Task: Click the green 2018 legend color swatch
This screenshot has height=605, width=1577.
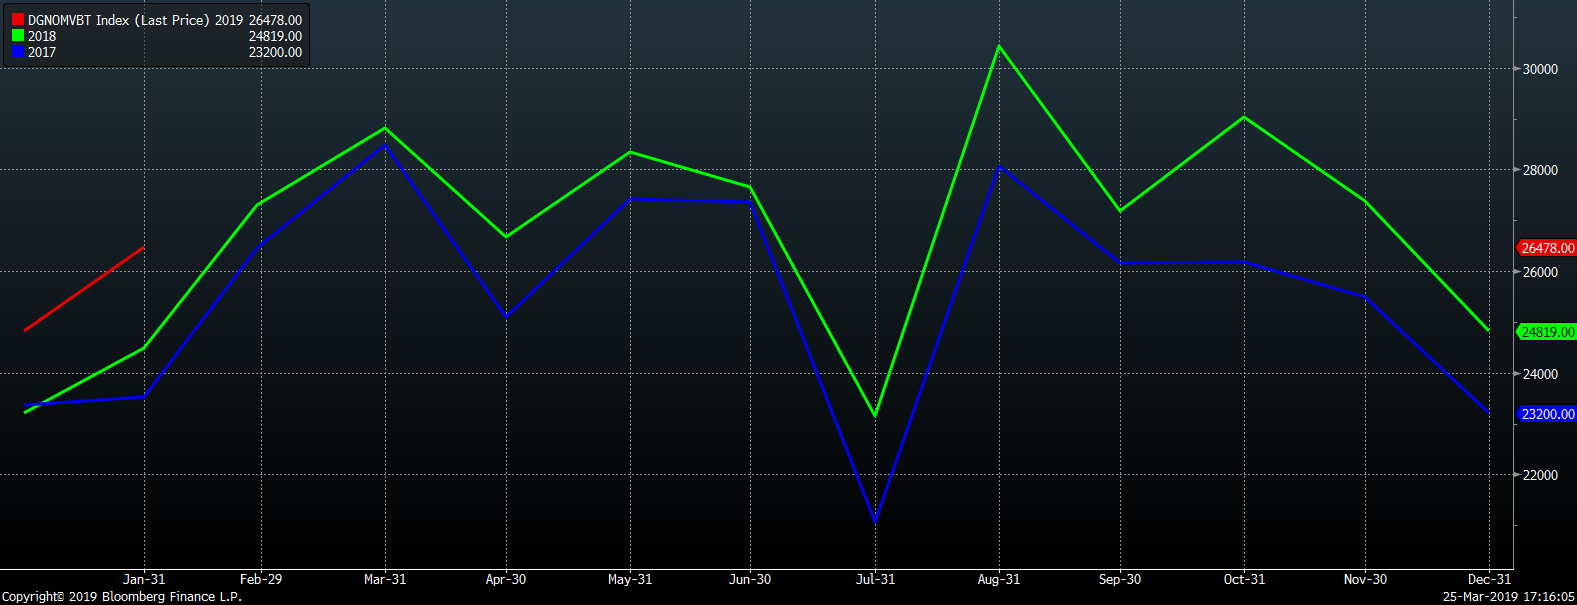Action: (18, 36)
